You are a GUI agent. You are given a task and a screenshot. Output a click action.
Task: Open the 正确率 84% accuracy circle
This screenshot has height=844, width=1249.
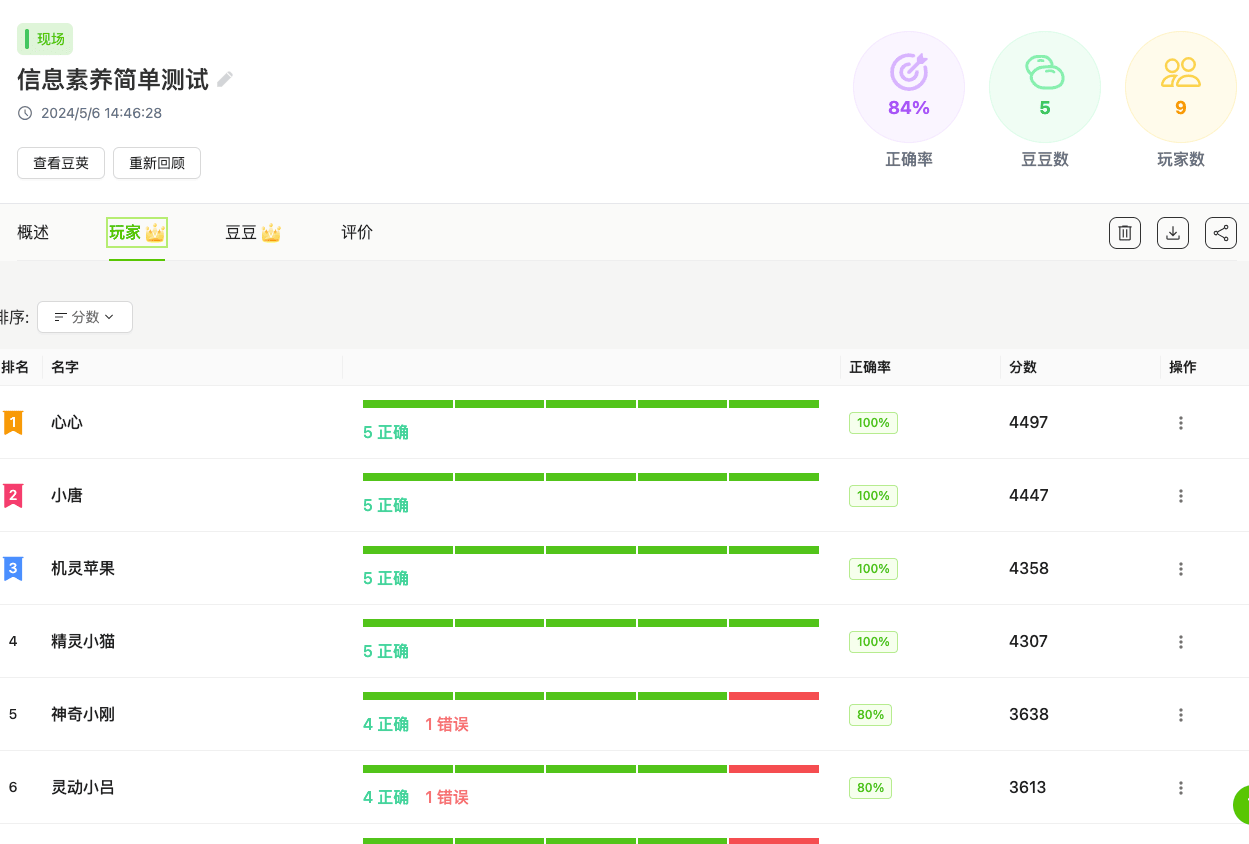click(909, 87)
